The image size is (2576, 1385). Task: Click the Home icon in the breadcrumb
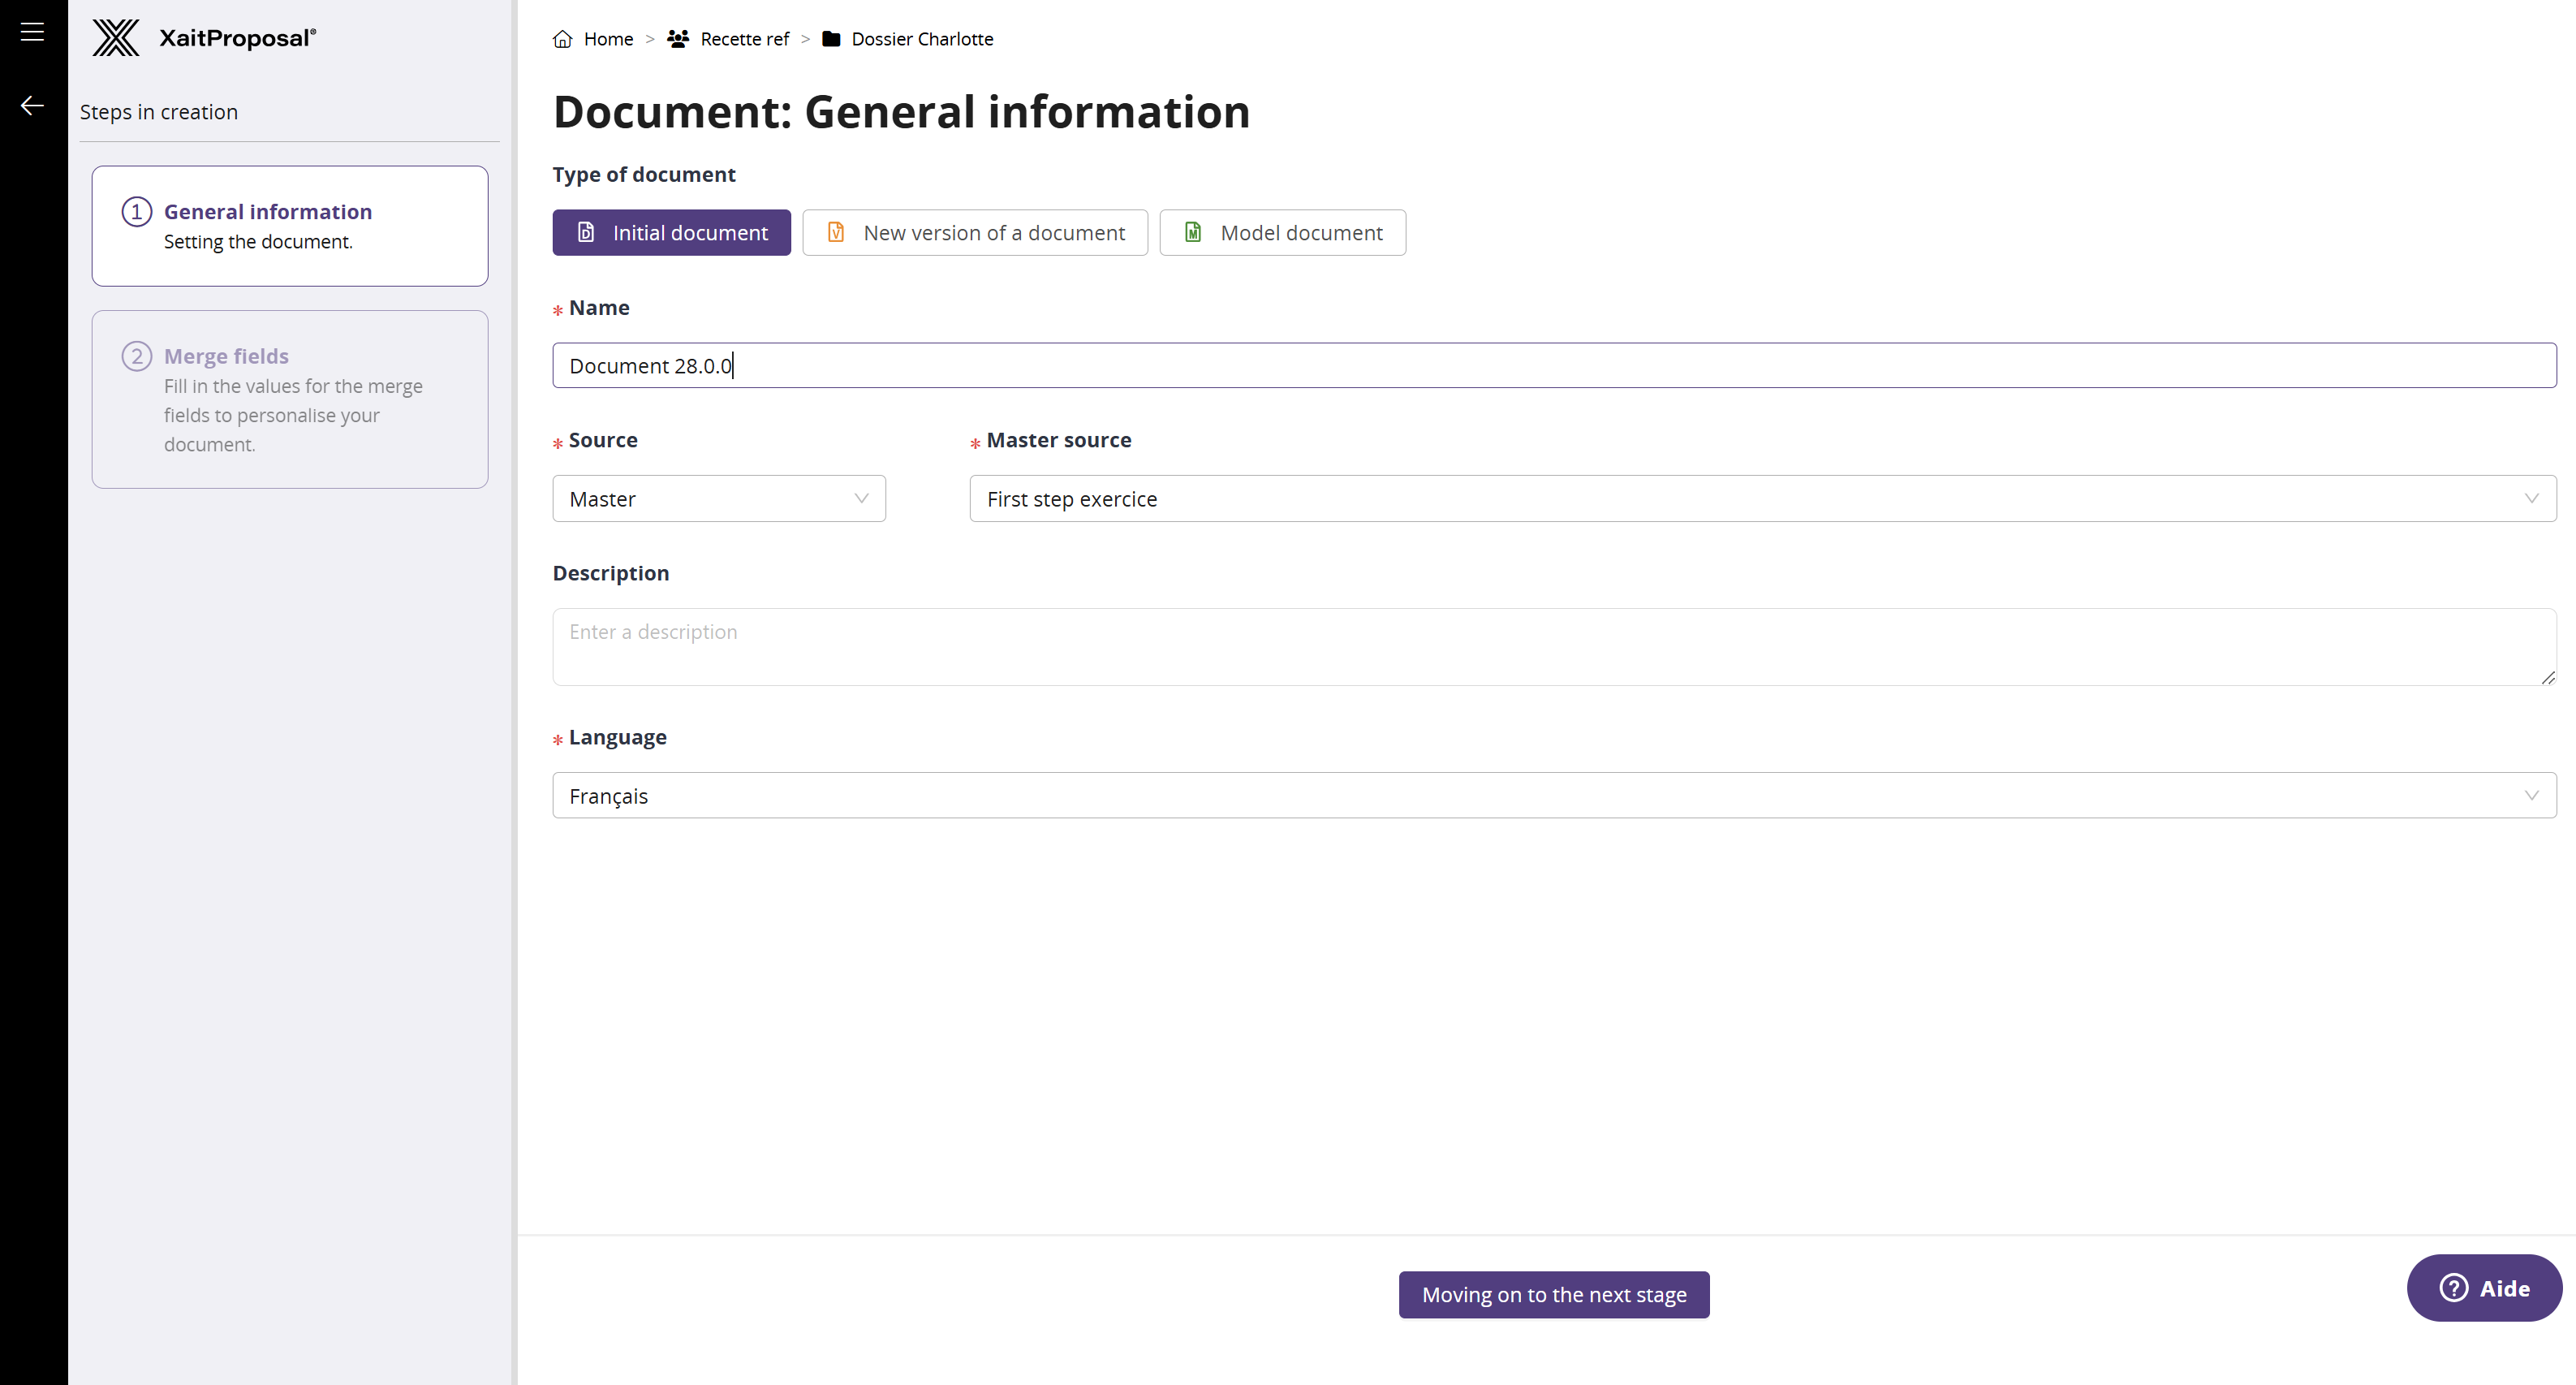pyautogui.click(x=562, y=39)
